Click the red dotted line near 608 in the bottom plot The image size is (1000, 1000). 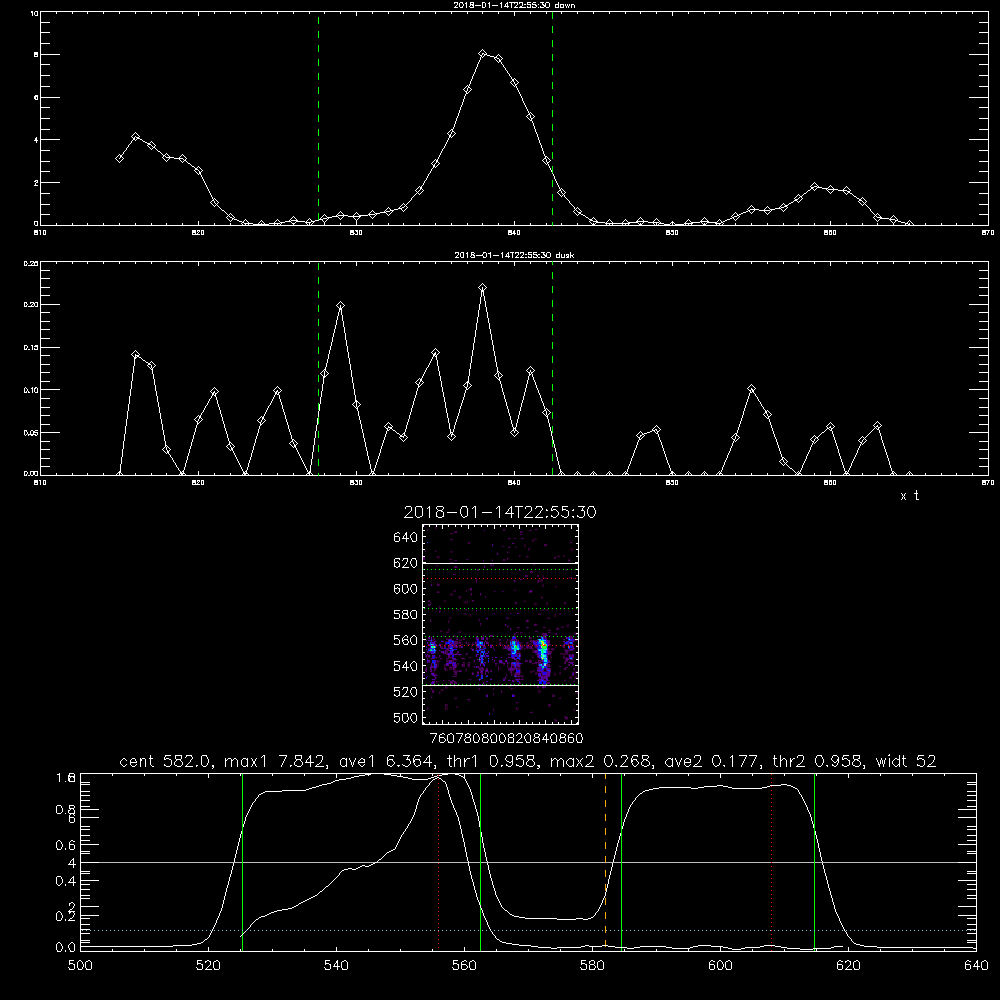[x=772, y=861]
